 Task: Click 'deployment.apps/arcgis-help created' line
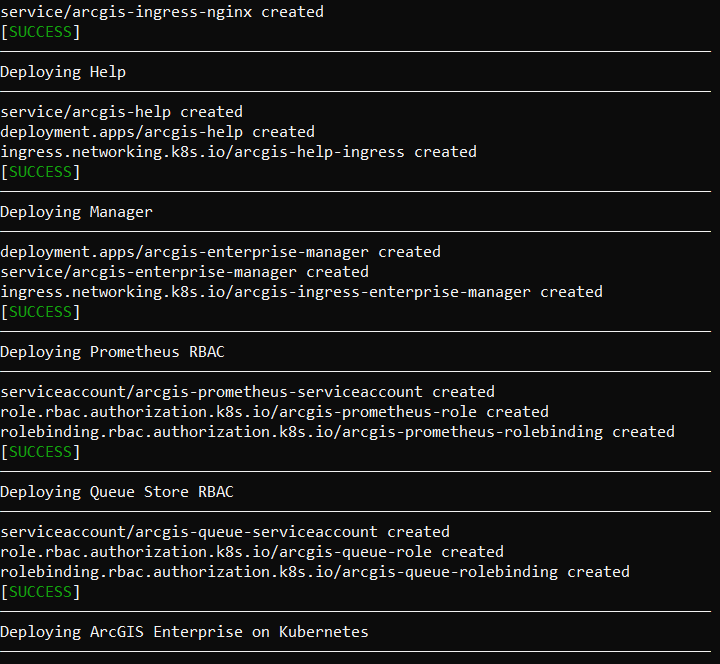coord(158,132)
